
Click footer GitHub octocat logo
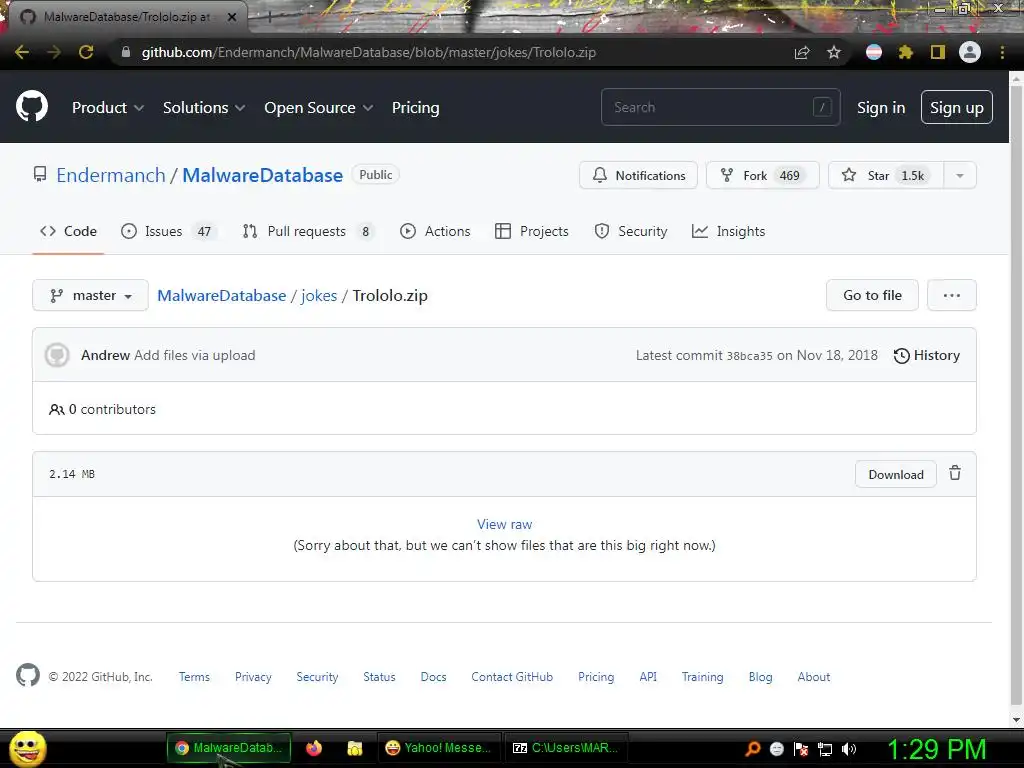coord(27,675)
